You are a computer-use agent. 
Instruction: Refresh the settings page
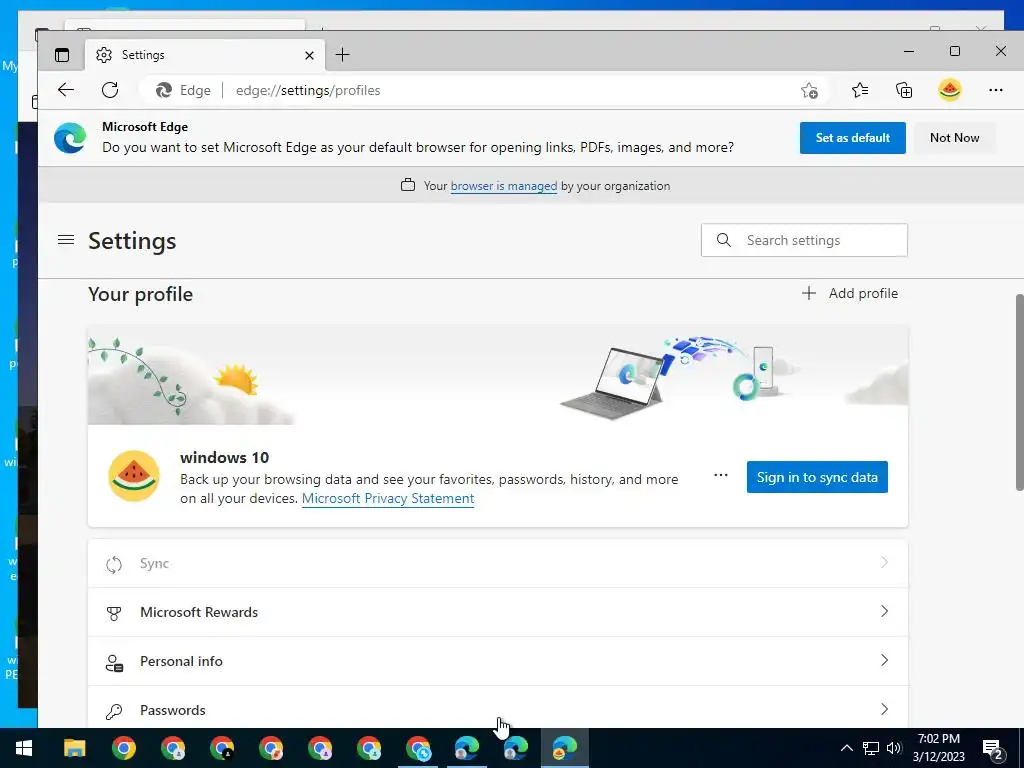pos(110,90)
